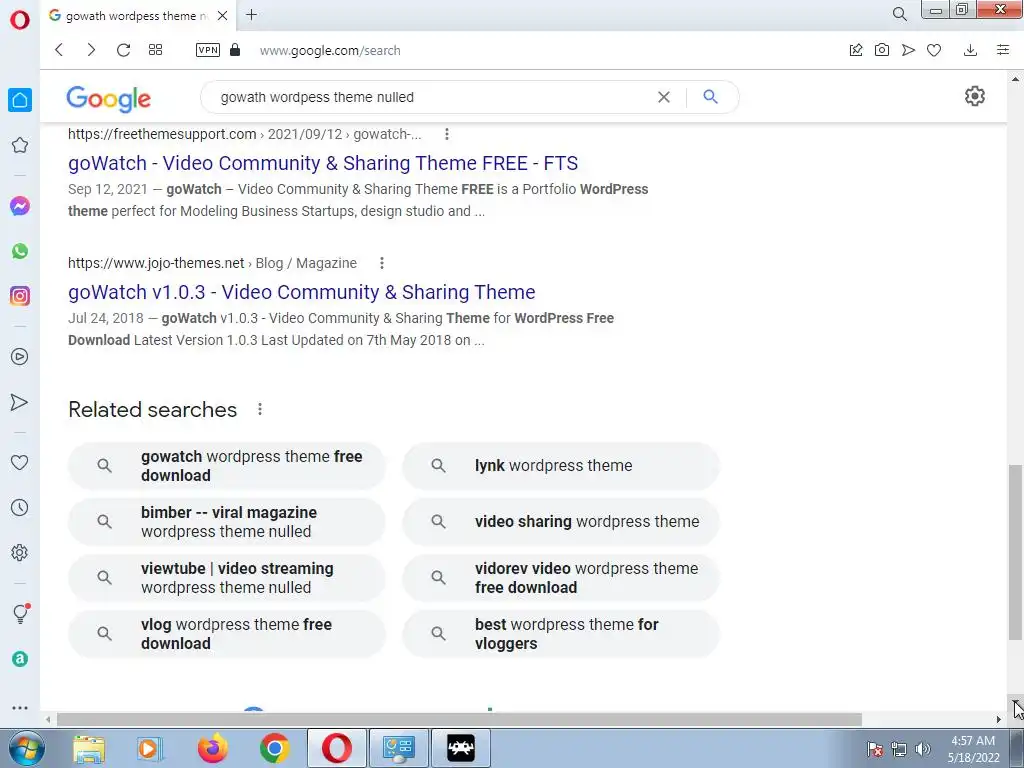The height and width of the screenshot is (768, 1024).
Task: Open Pinboards heart icon in sidebar
Action: [20, 462]
